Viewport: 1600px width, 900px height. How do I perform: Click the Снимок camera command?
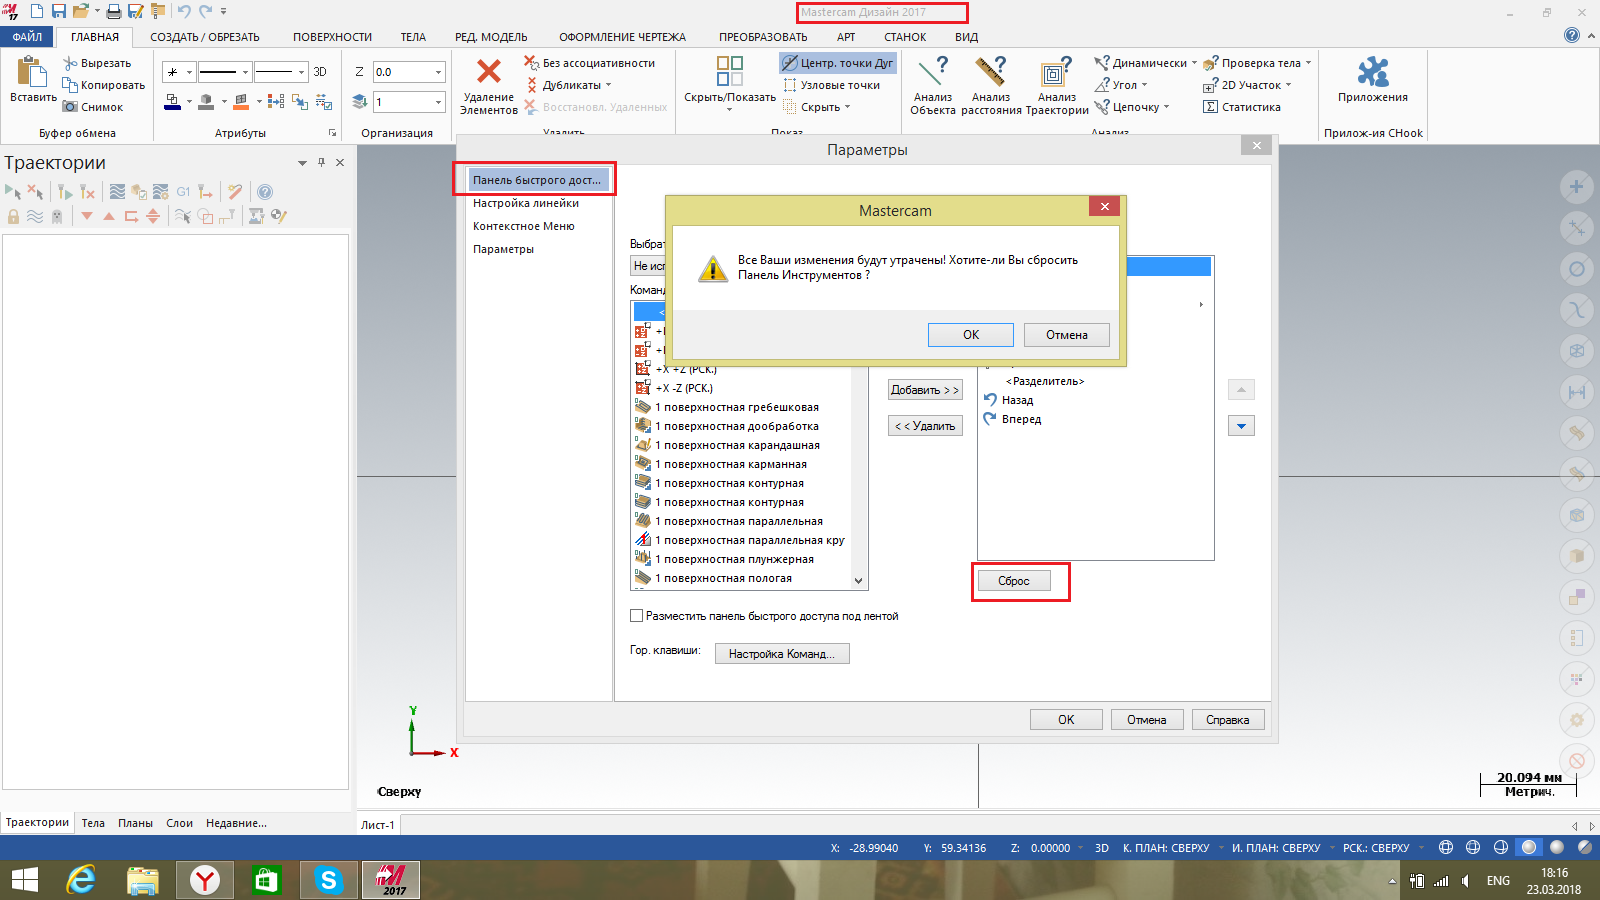click(93, 107)
